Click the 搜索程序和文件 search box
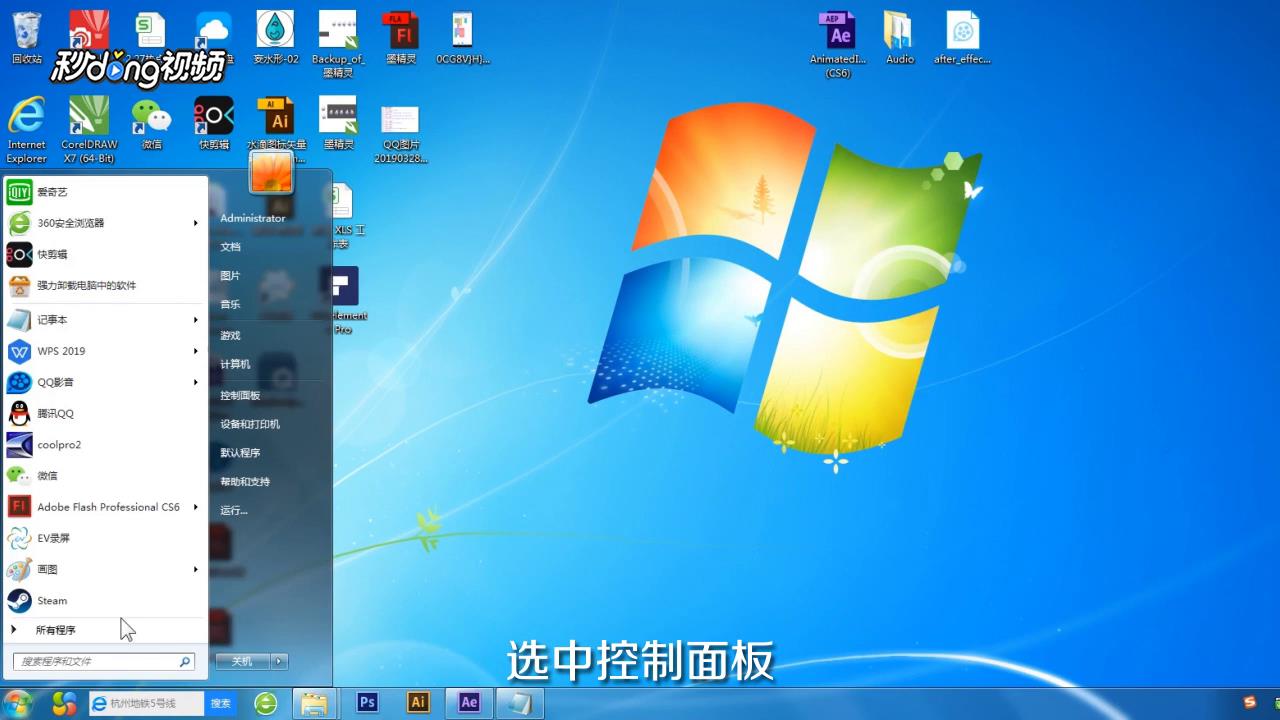 pyautogui.click(x=104, y=662)
